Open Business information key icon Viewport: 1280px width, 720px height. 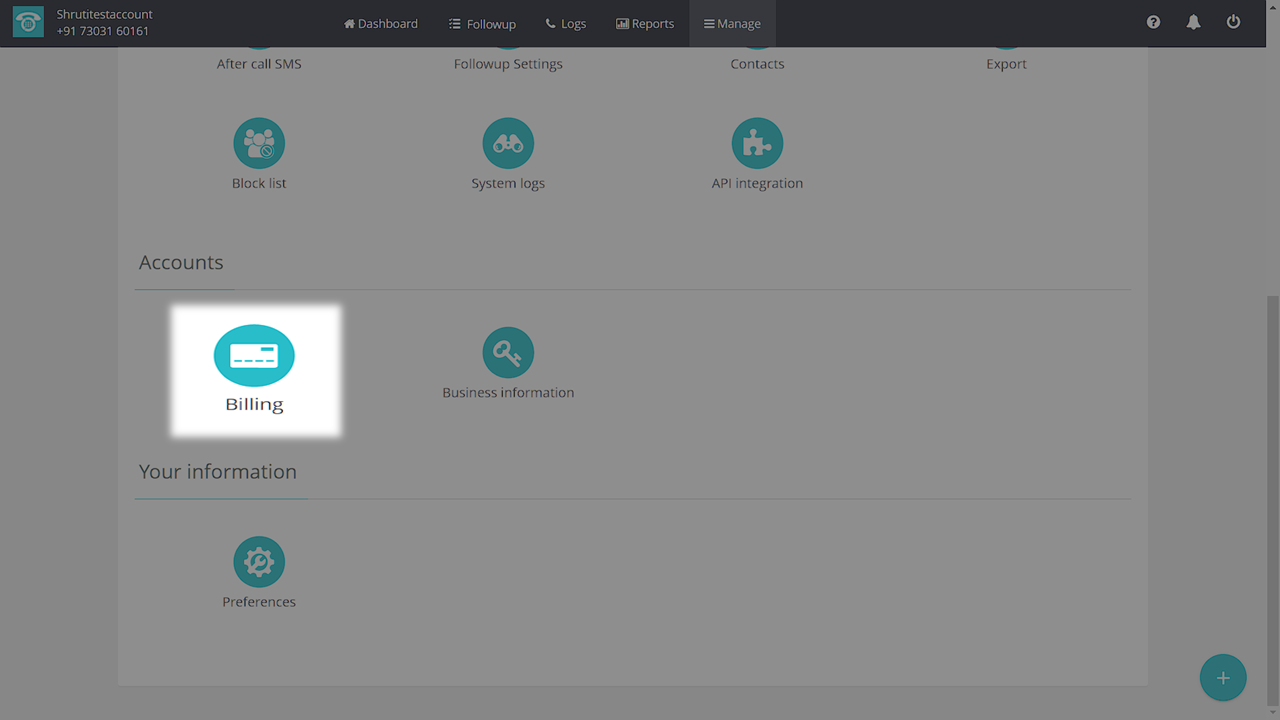click(508, 353)
